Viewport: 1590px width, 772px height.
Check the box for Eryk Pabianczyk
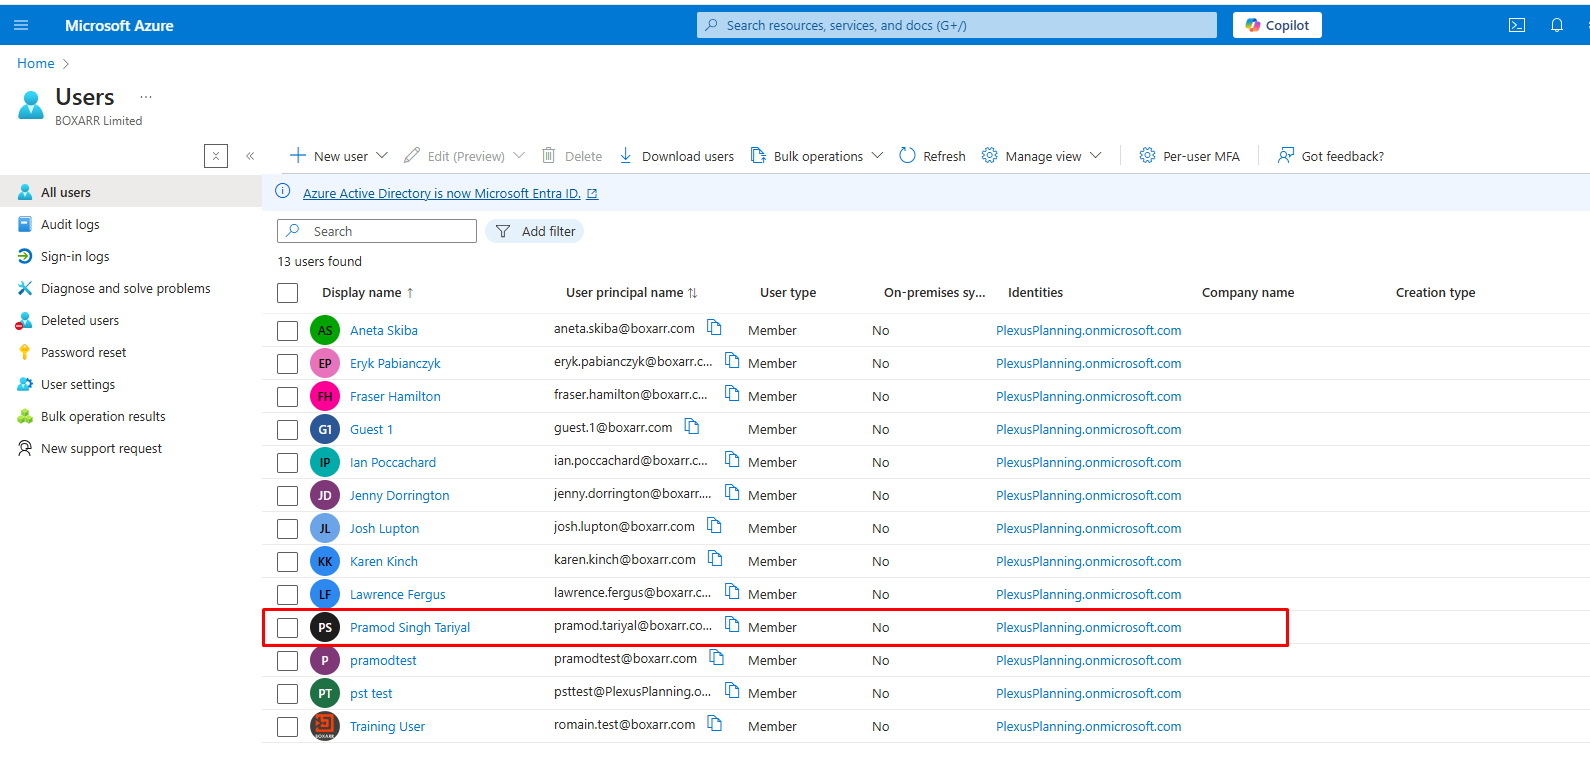pos(288,364)
